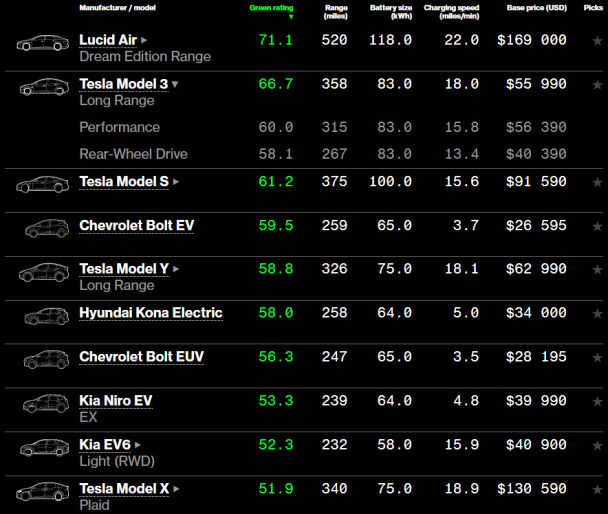Select the Tesla Model 3 Performance row
Image resolution: width=608 pixels, height=514 pixels.
tap(119, 127)
